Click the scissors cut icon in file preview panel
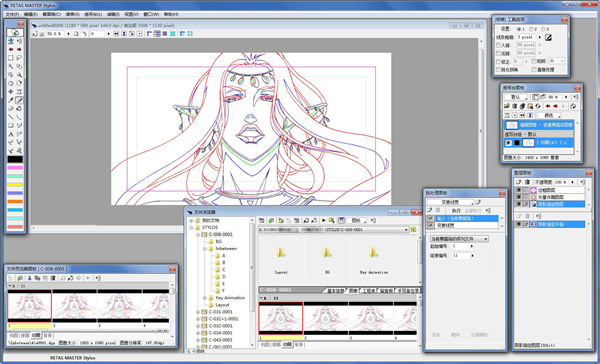This screenshot has height=364, width=600. coord(29,278)
